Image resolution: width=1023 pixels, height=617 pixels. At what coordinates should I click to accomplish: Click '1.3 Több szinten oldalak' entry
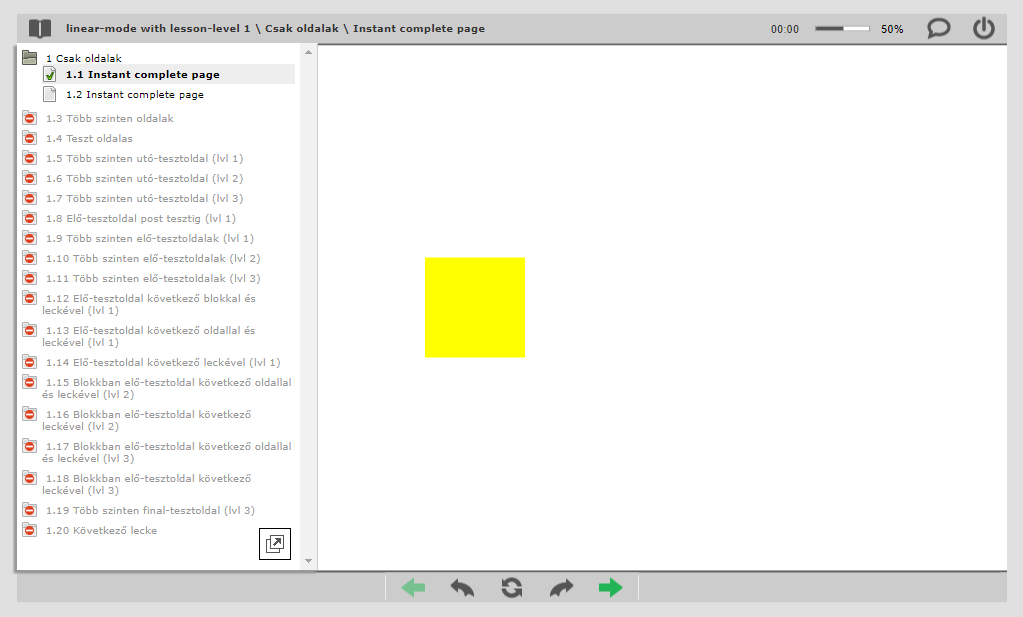(x=109, y=119)
